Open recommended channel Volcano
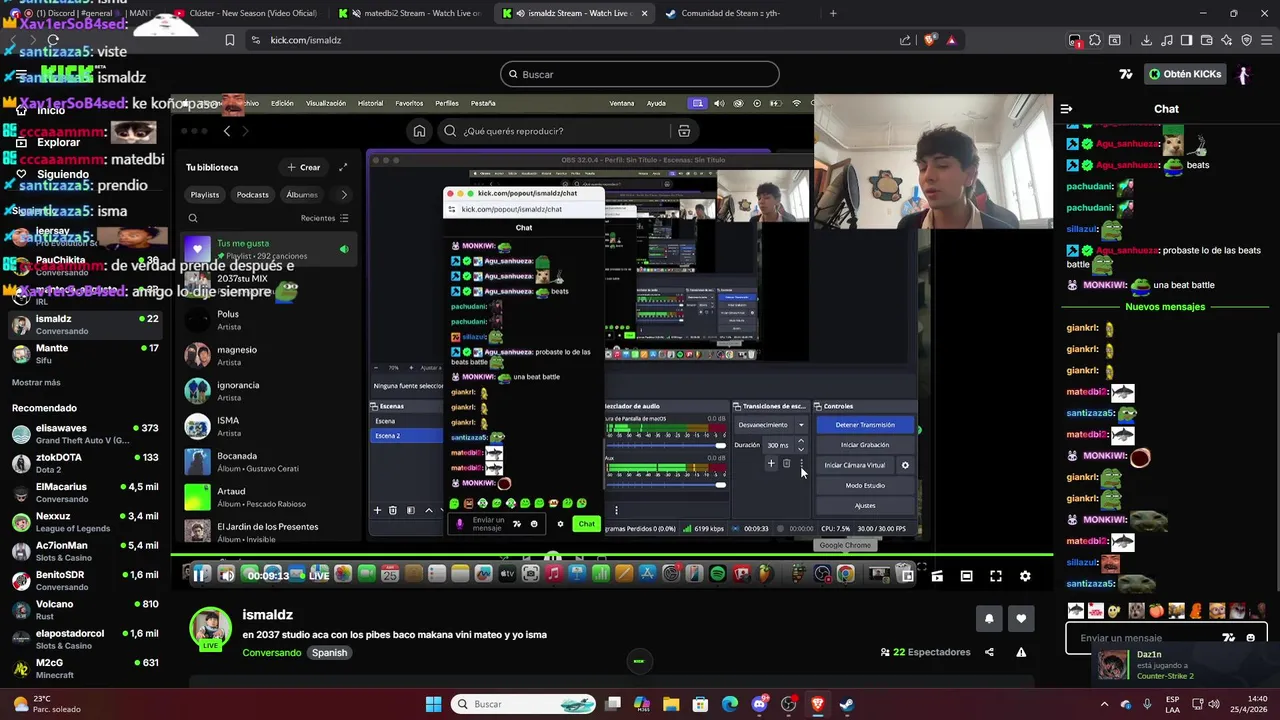This screenshot has width=1280, height=720. point(85,610)
